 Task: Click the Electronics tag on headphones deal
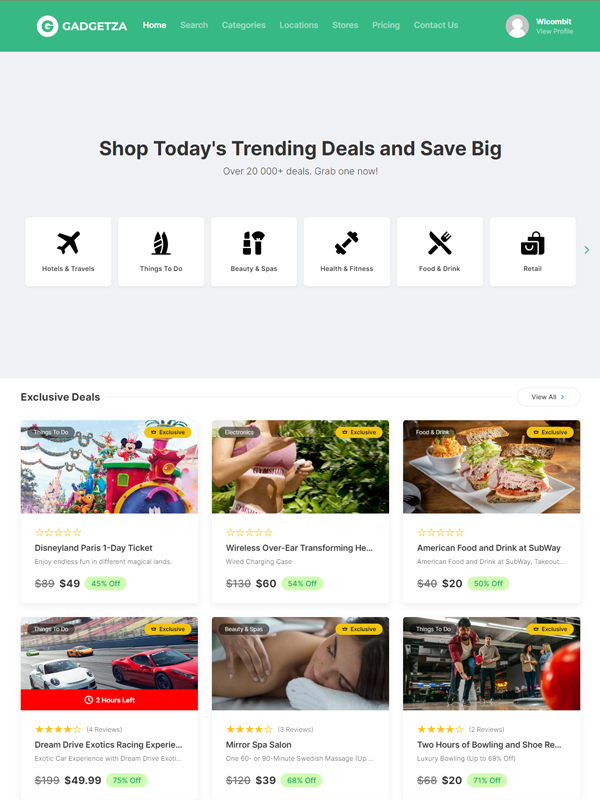[239, 432]
